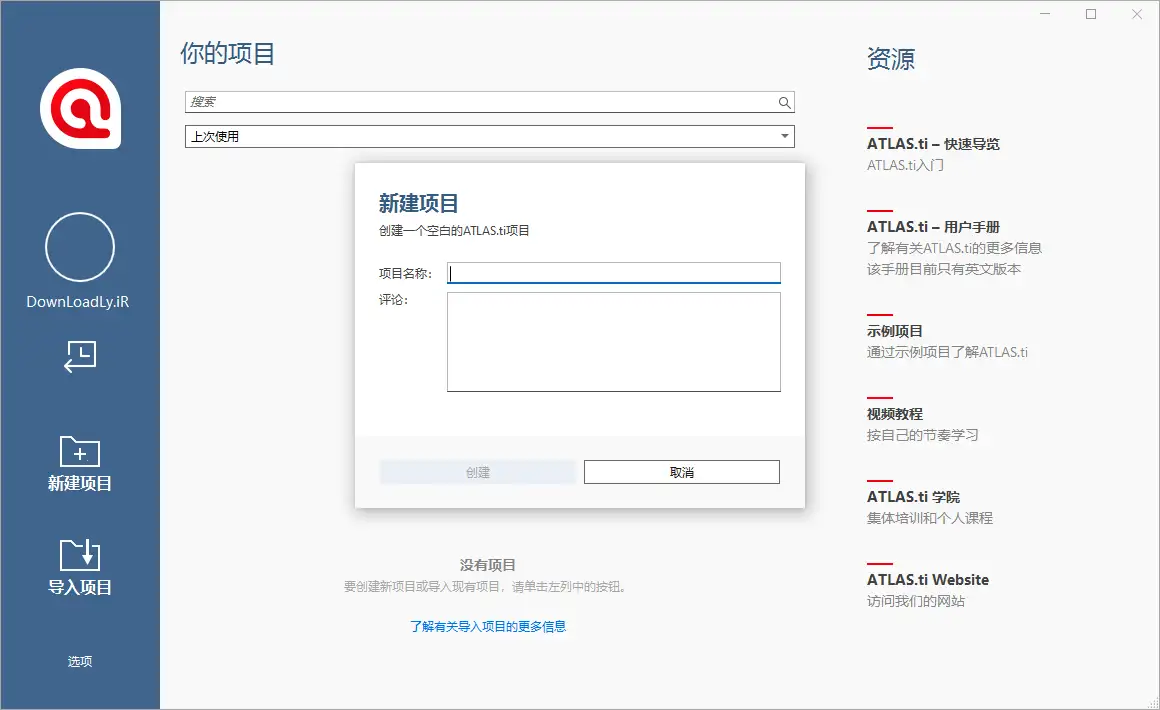This screenshot has width=1160, height=710.
Task: Open ATLAS.ti – 用户手册 resource
Action: pyautogui.click(x=933, y=227)
